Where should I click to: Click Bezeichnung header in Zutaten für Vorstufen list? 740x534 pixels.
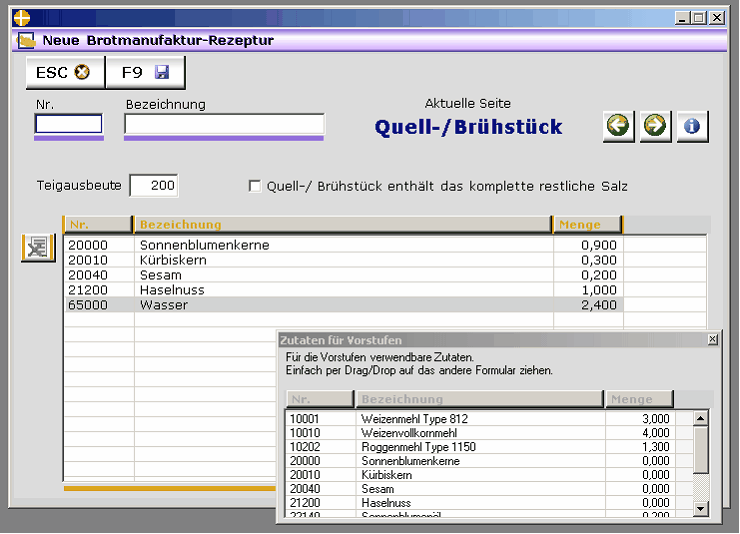480,399
